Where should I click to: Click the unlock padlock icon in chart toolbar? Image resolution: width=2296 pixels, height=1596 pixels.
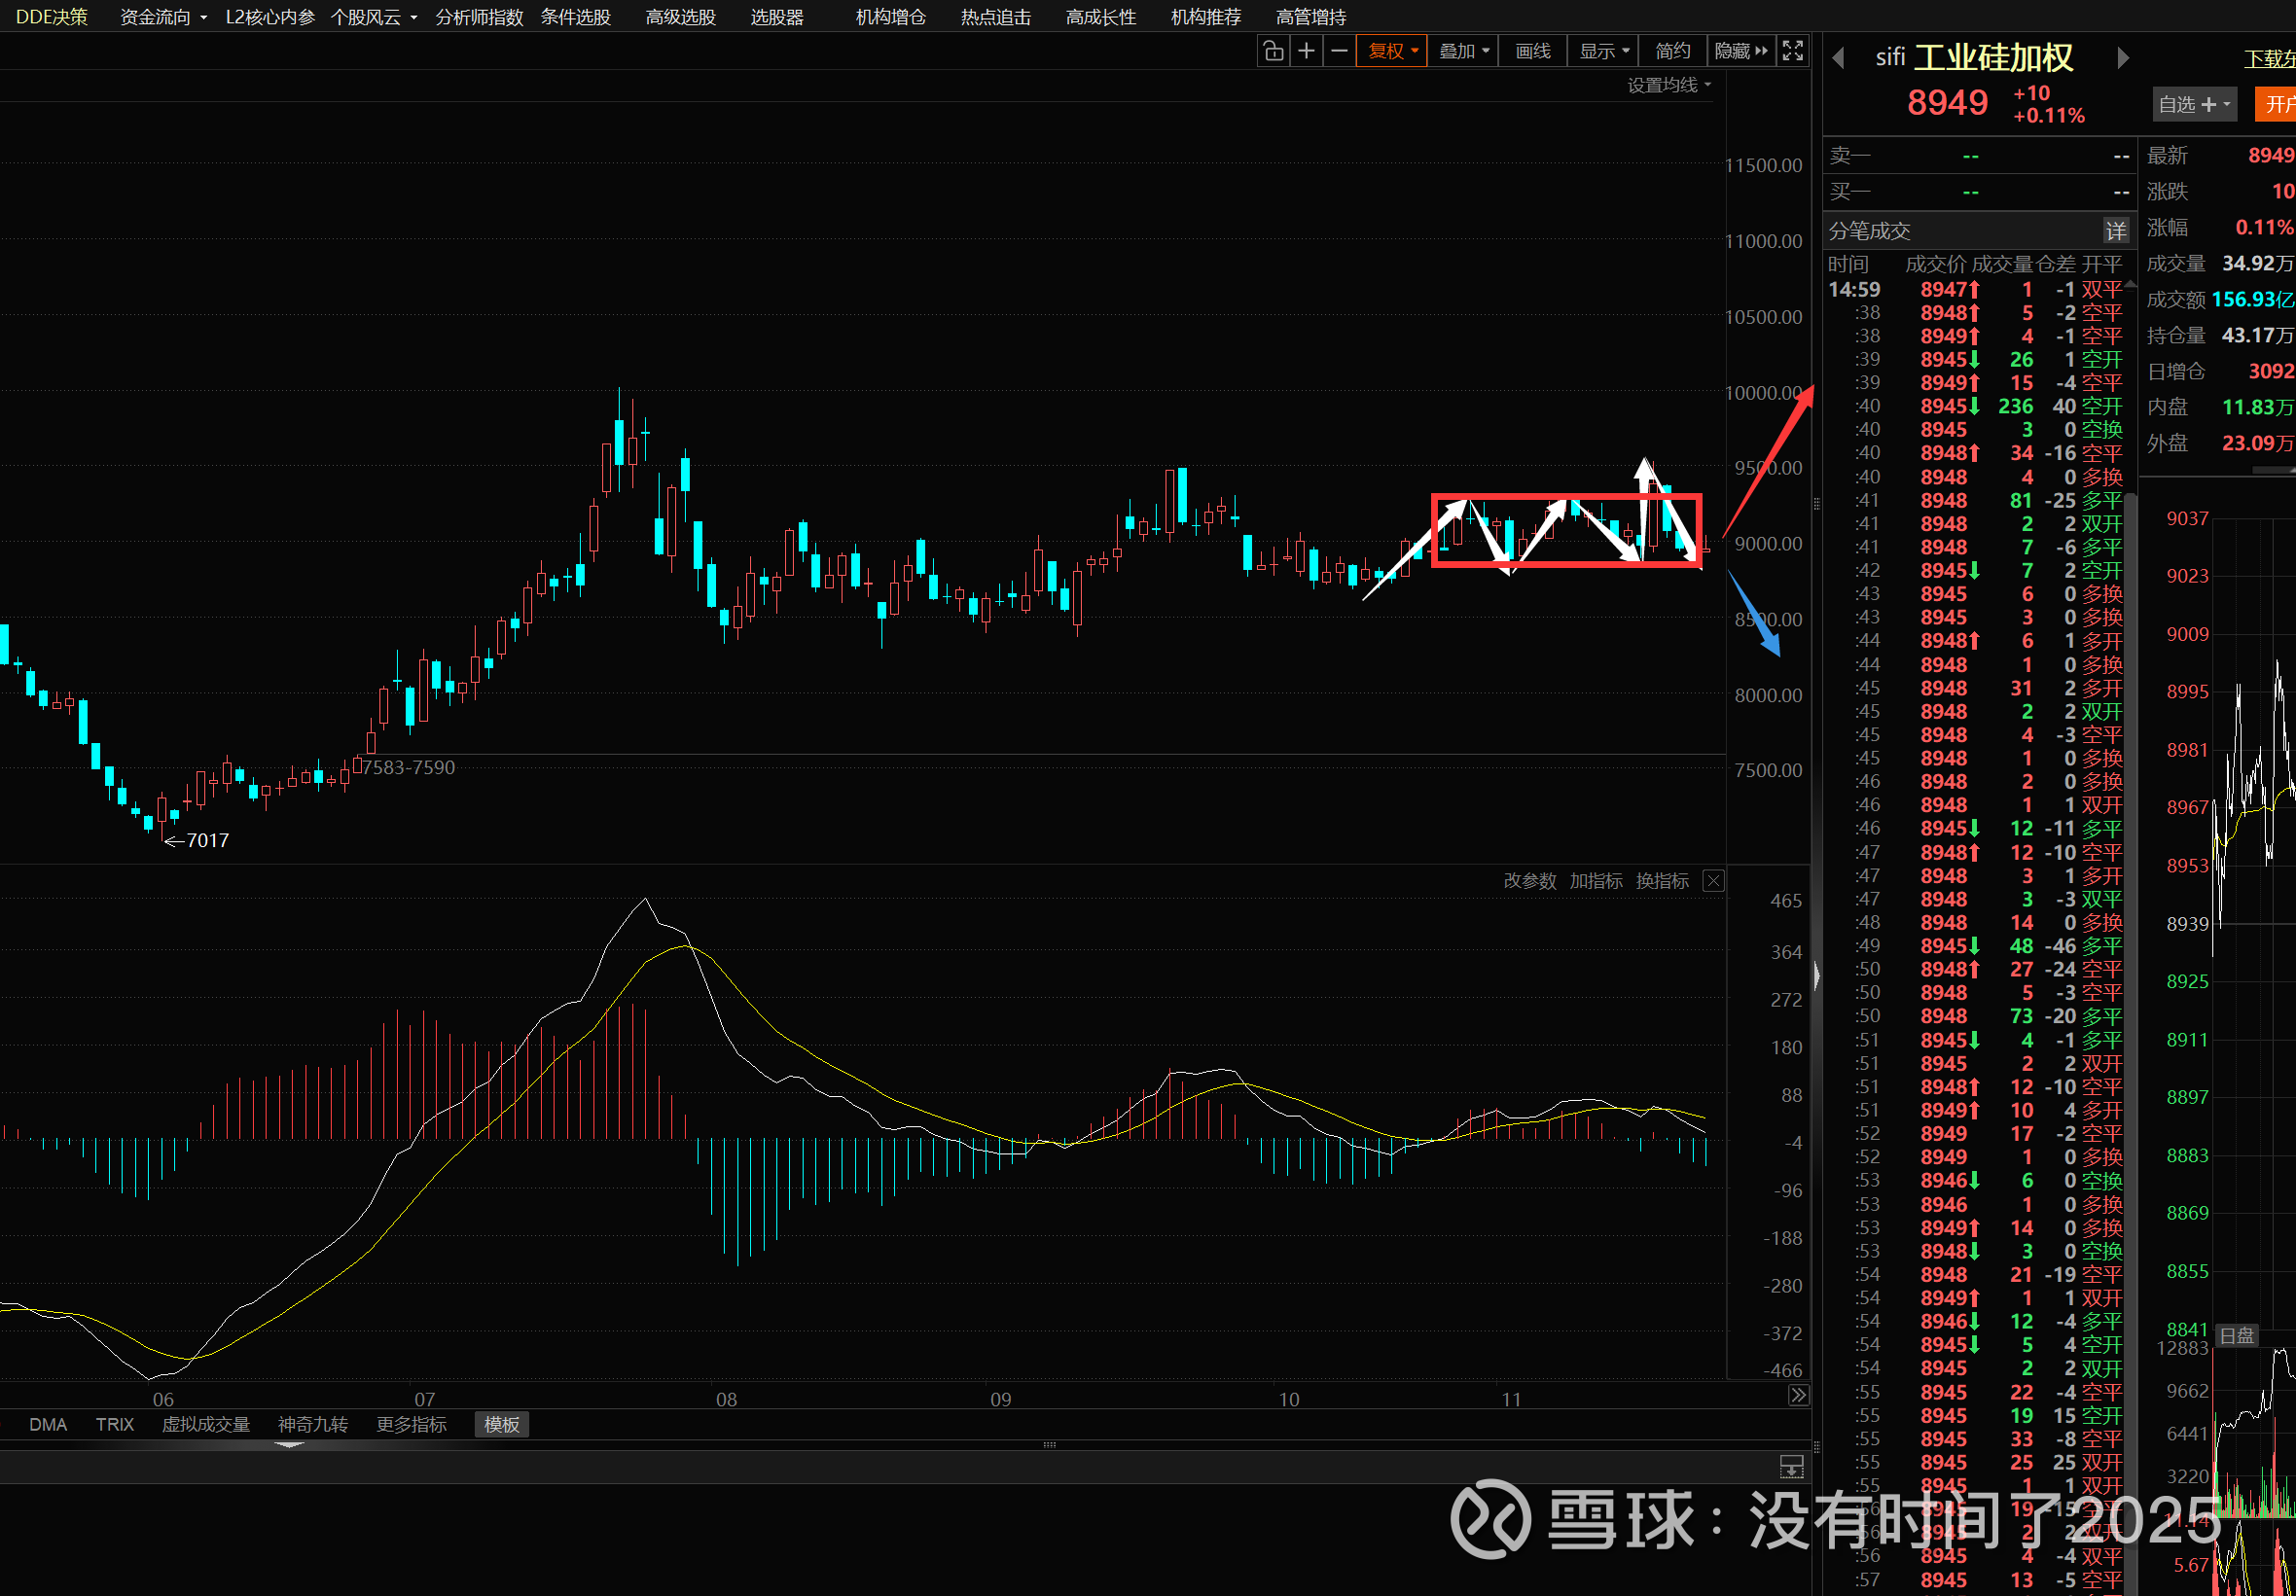tap(1273, 51)
